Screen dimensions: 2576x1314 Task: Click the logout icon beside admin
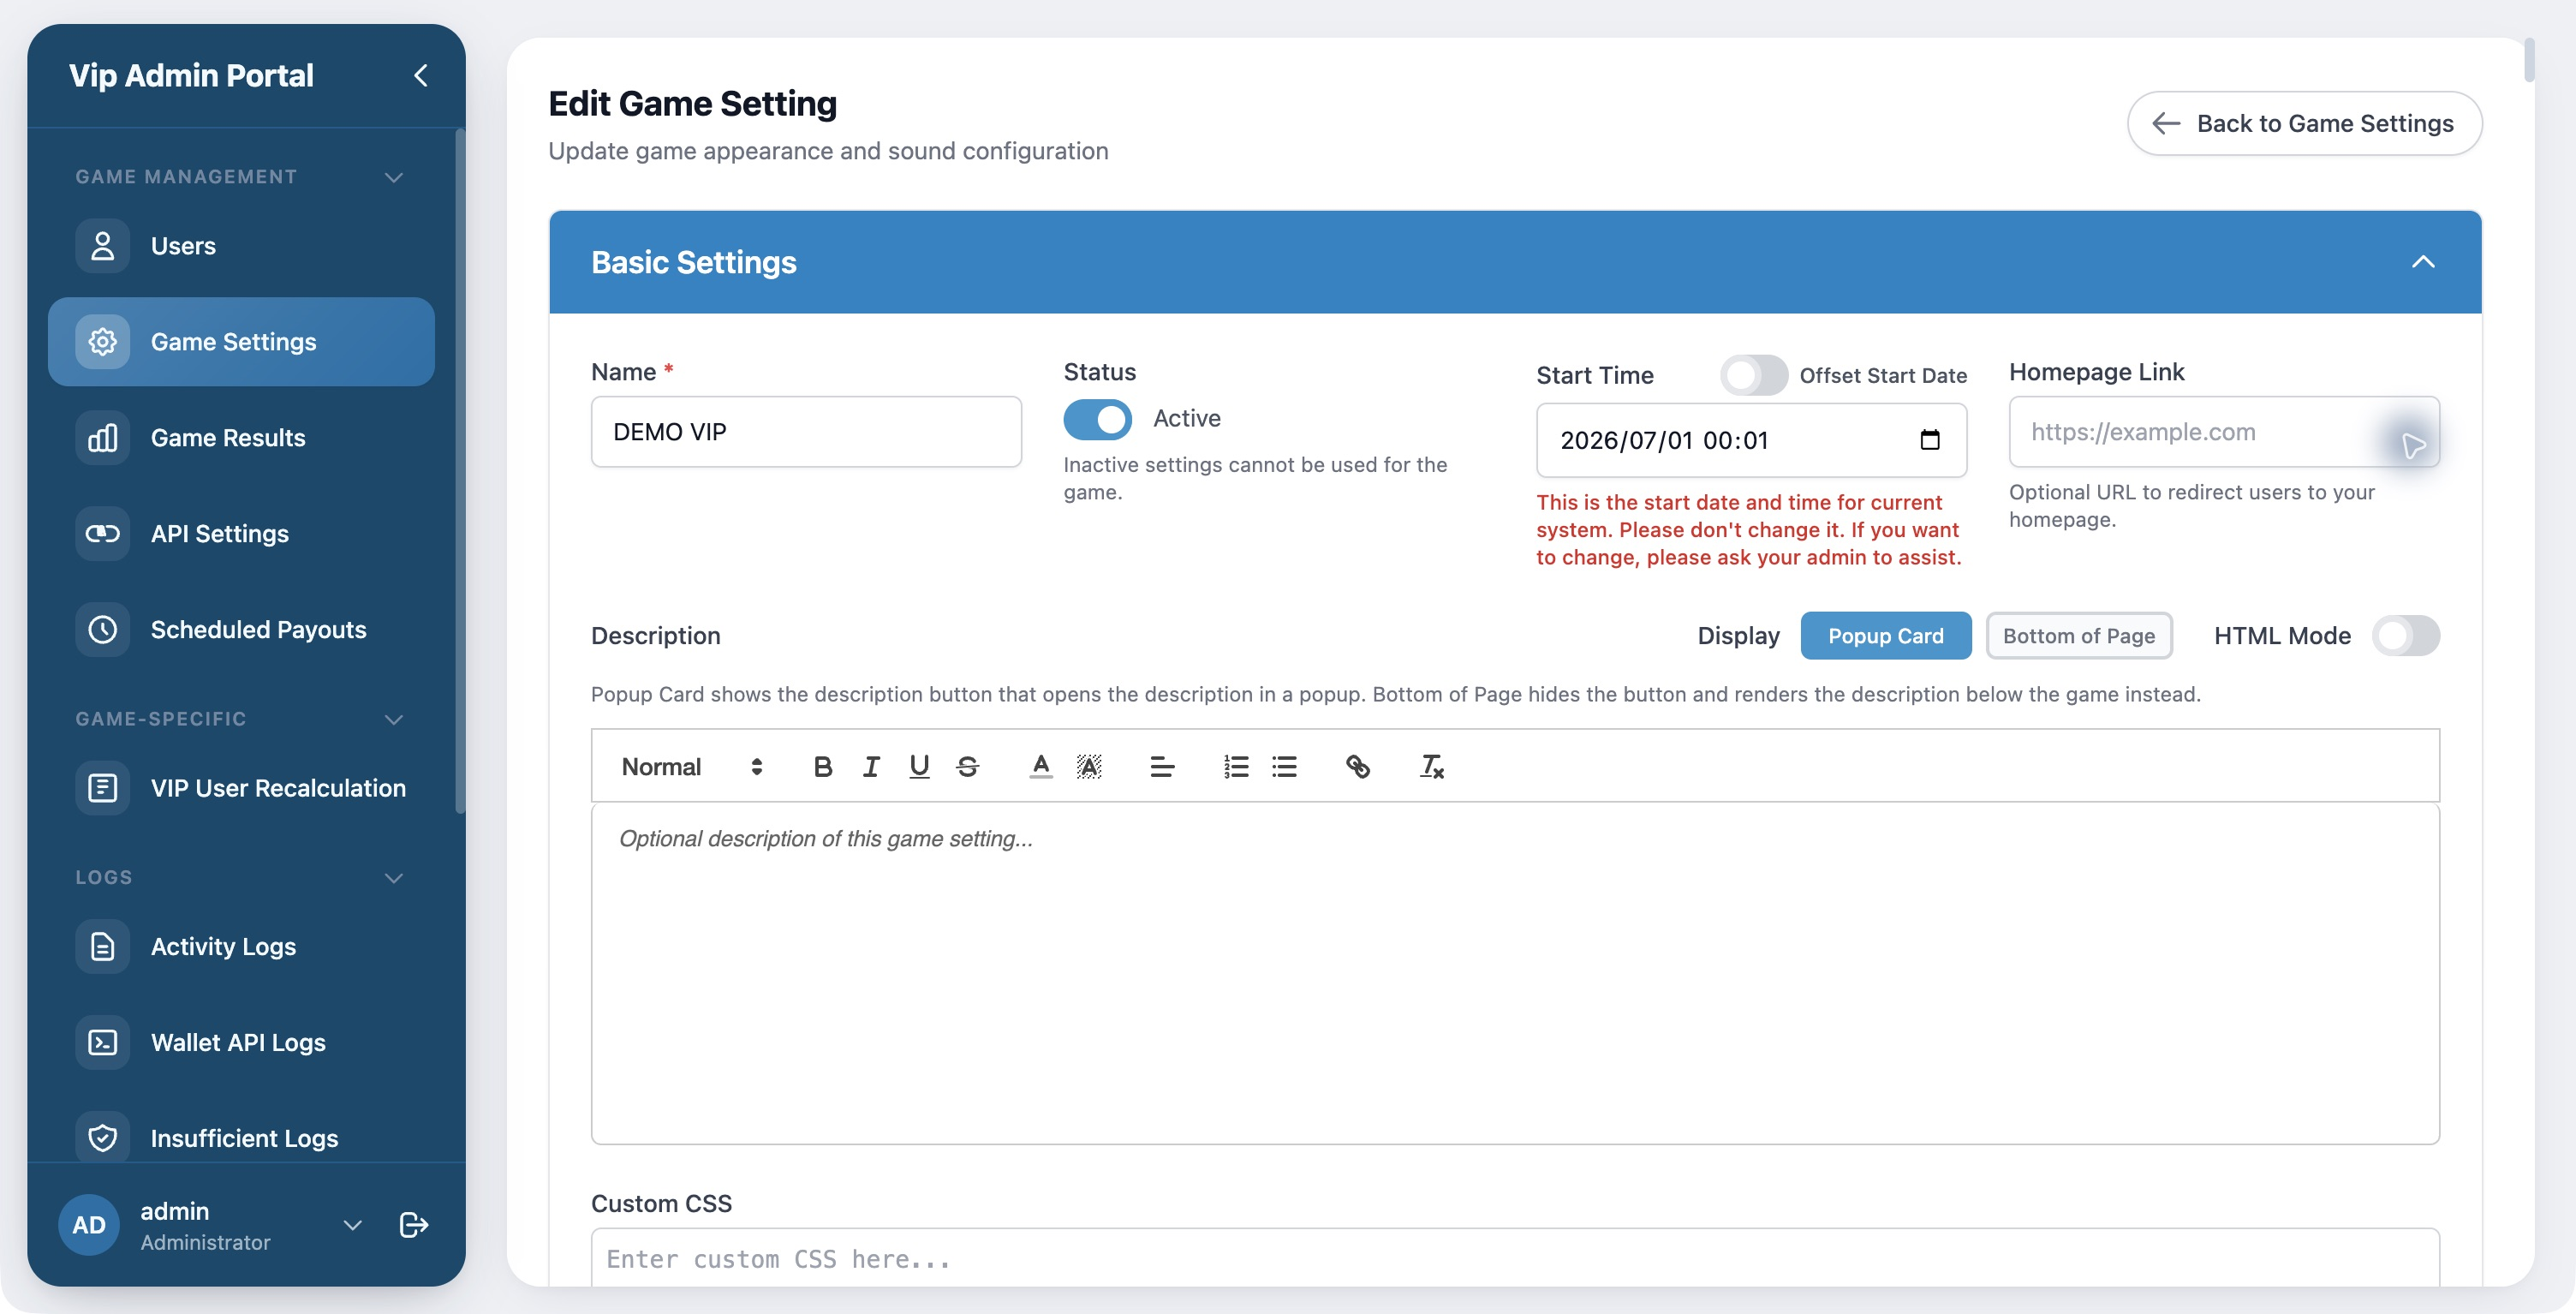pyautogui.click(x=413, y=1225)
